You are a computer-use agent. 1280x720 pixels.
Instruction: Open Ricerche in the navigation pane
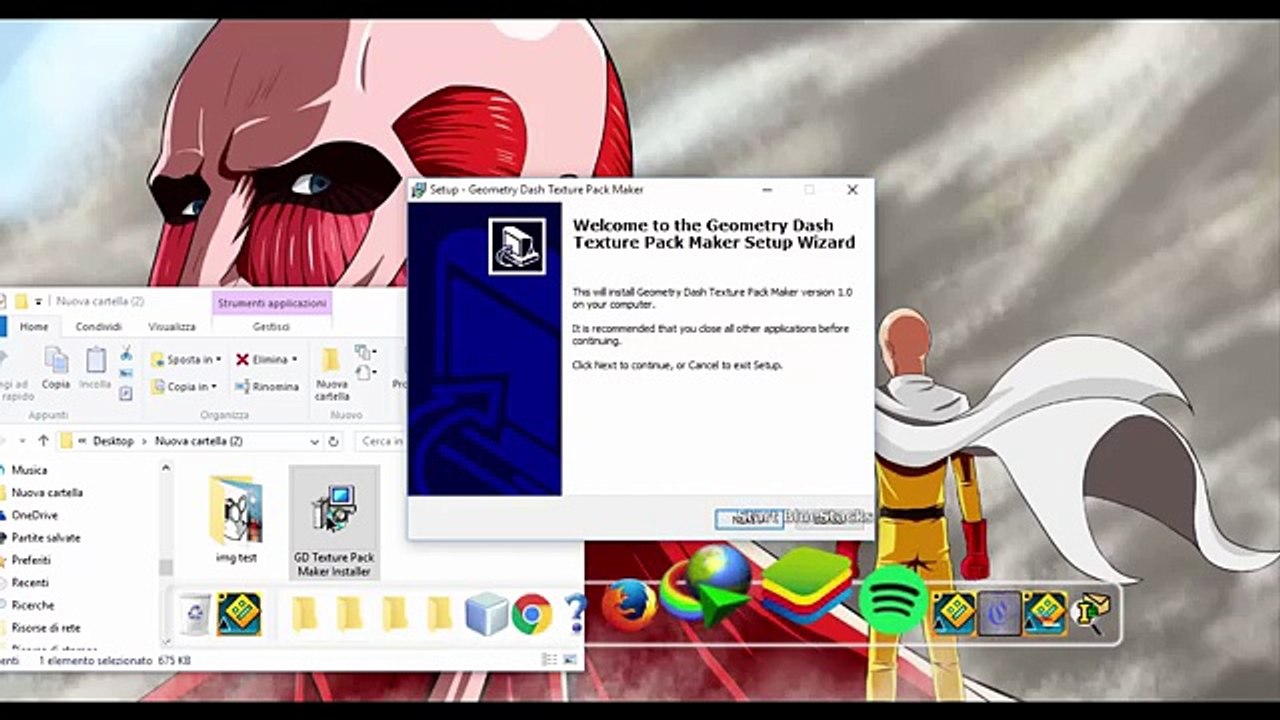[x=33, y=605]
